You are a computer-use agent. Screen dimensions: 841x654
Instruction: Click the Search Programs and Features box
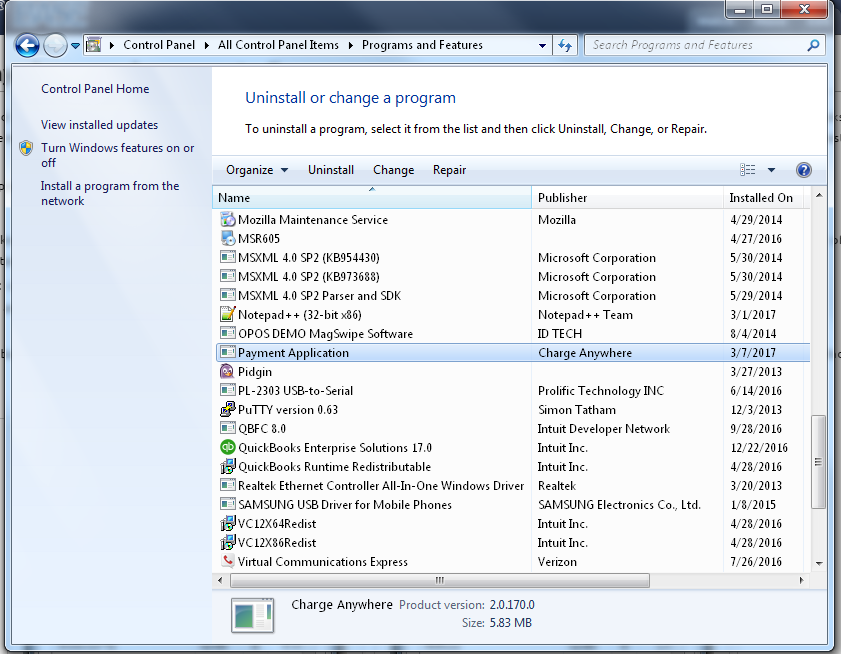pos(695,45)
